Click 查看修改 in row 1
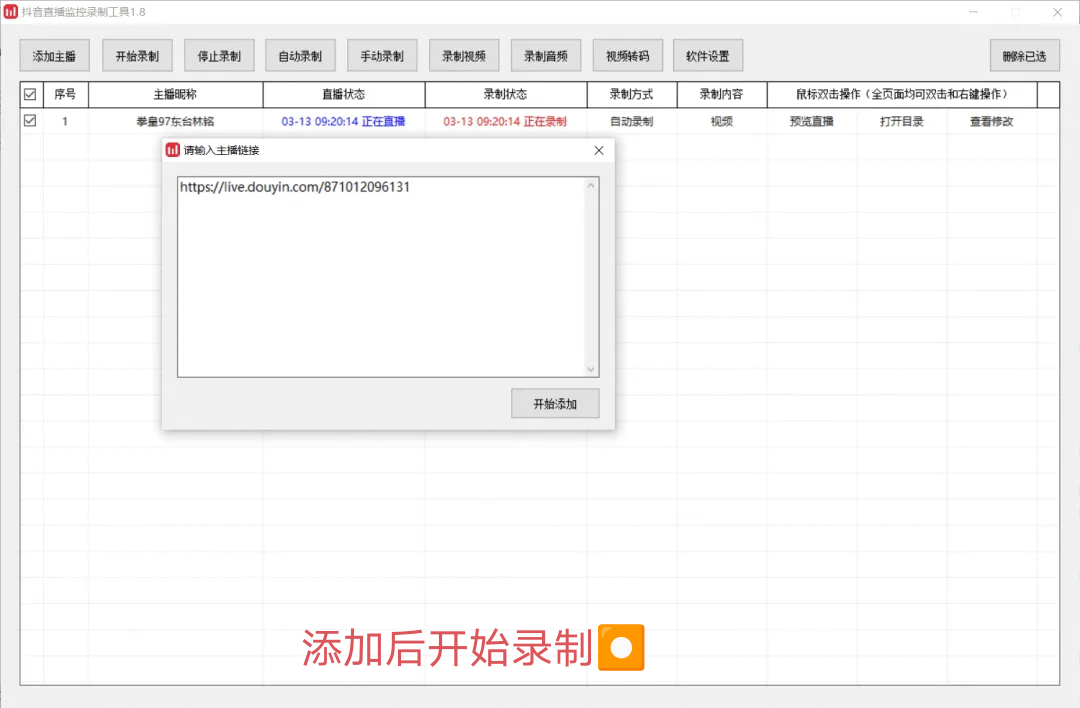This screenshot has height=708, width=1080. click(x=992, y=121)
